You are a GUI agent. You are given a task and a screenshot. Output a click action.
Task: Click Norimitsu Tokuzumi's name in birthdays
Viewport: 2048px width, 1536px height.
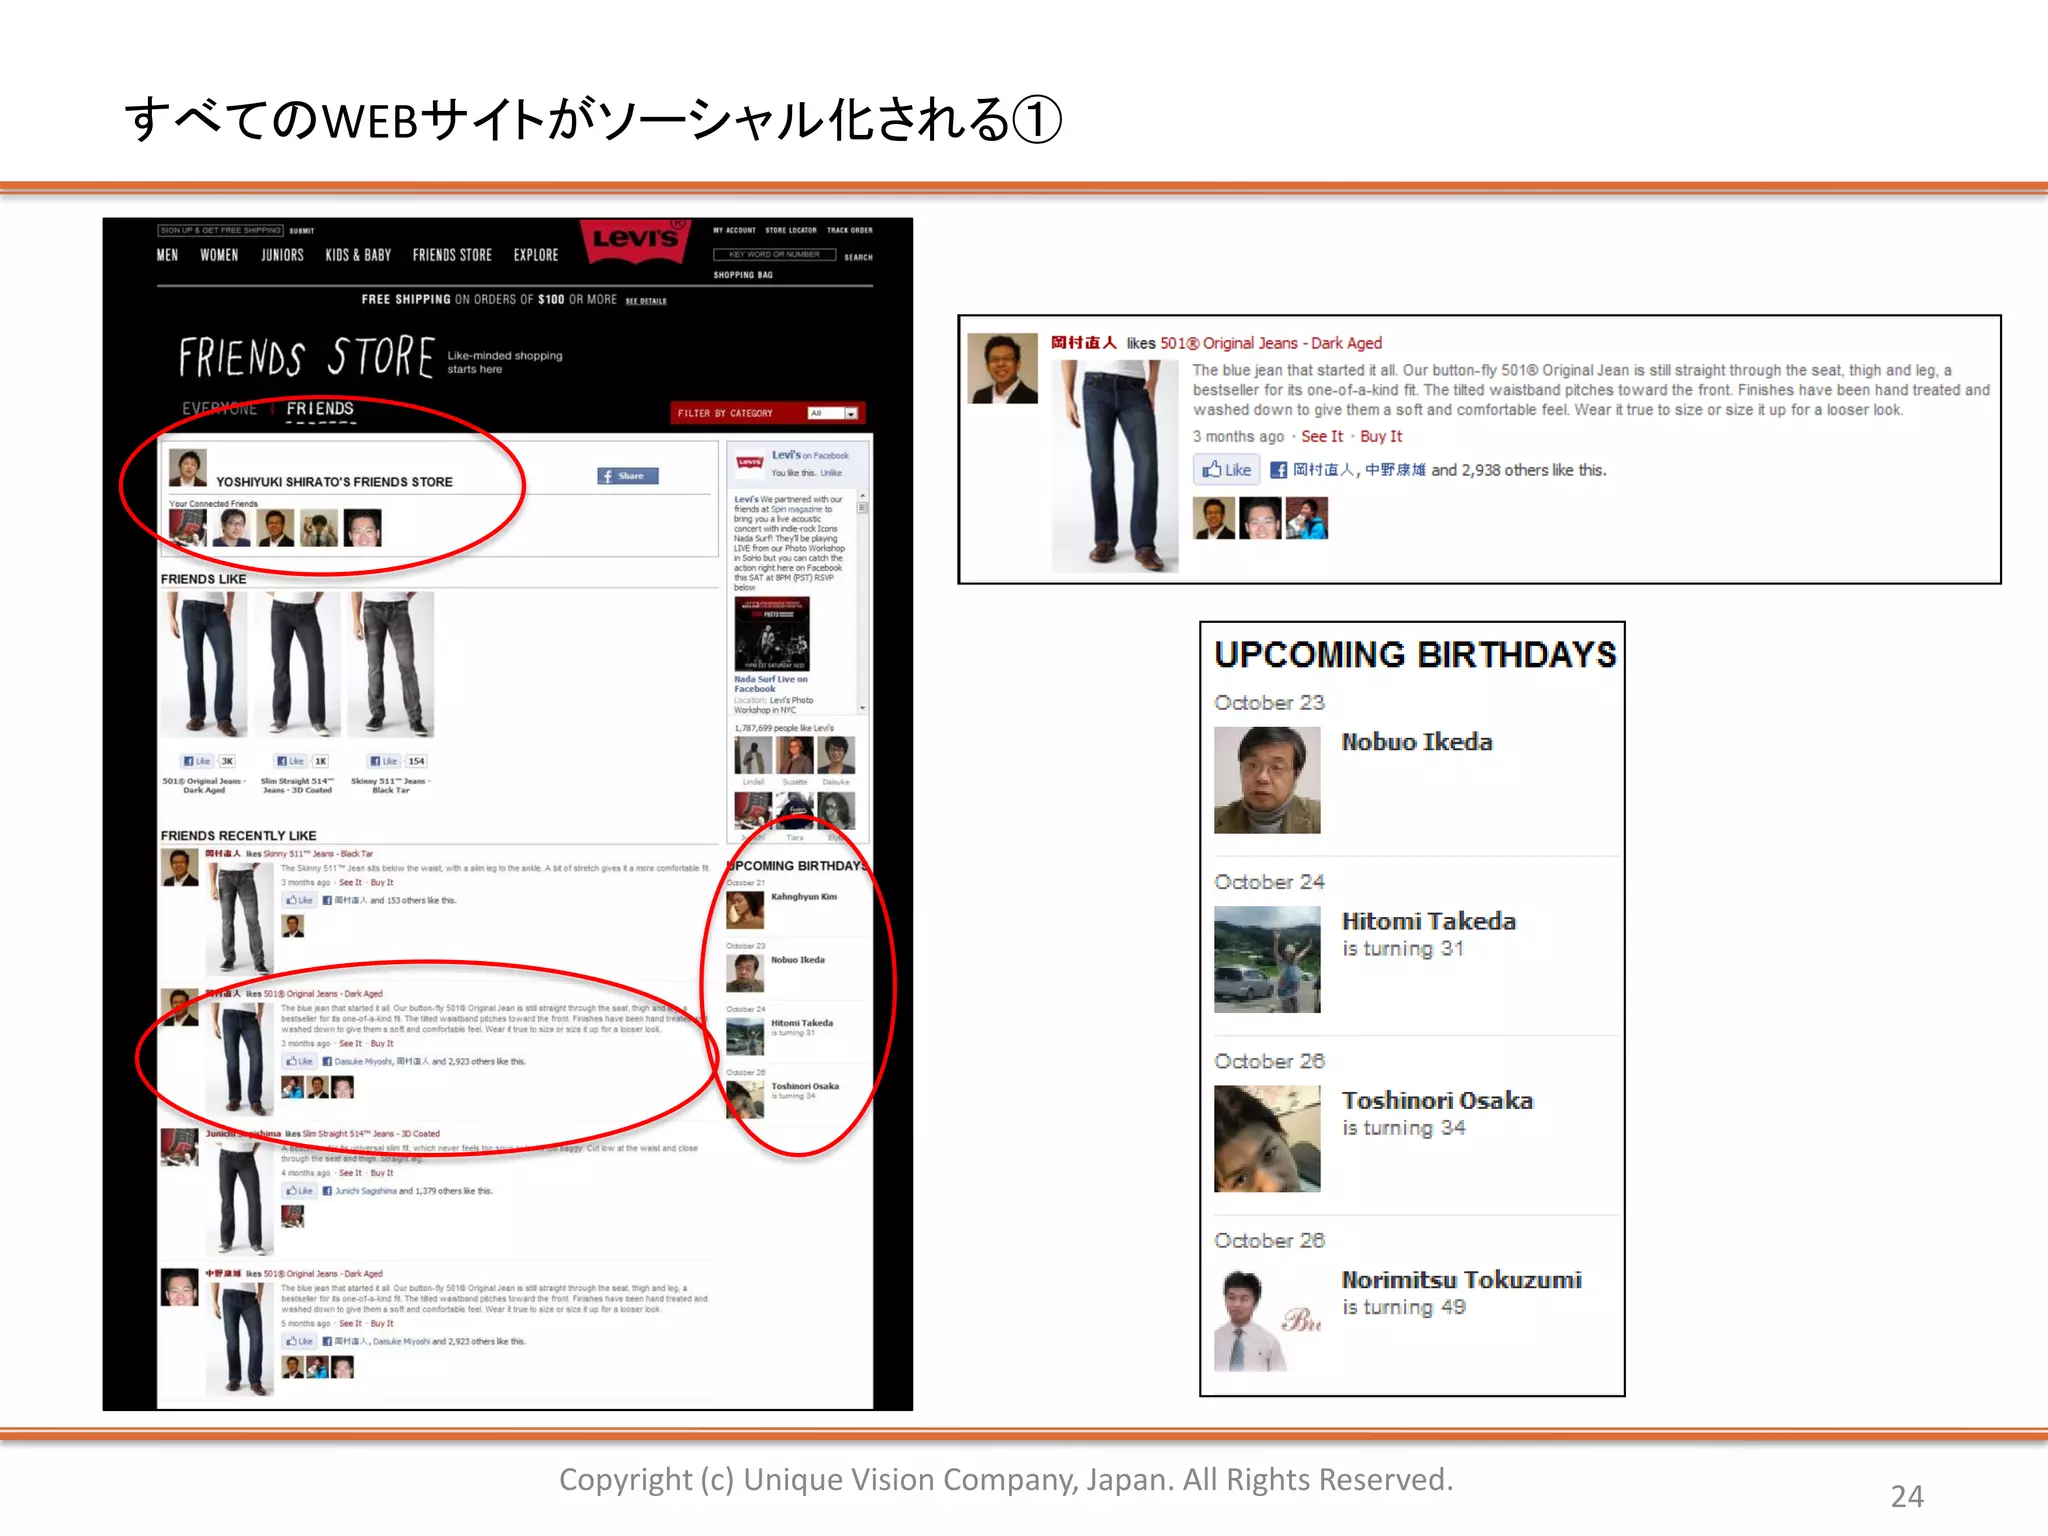point(1461,1280)
